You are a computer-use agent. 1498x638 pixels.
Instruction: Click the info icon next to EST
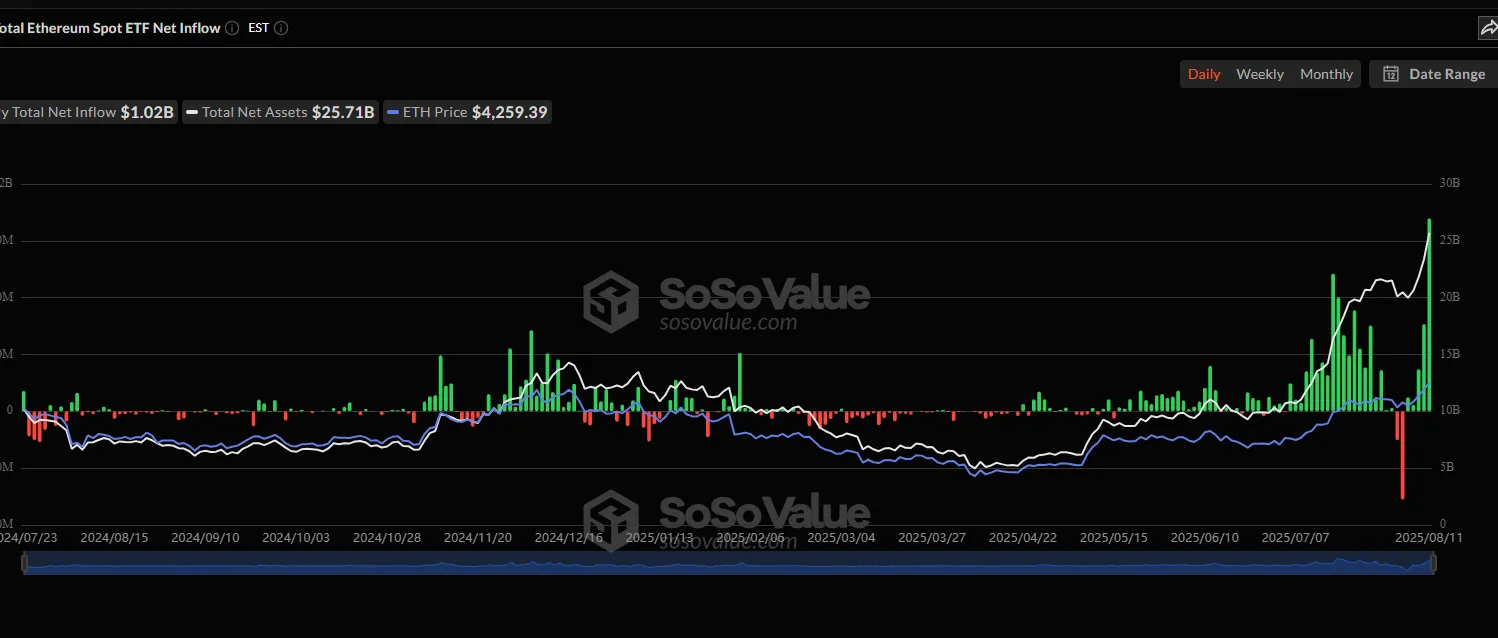(281, 28)
